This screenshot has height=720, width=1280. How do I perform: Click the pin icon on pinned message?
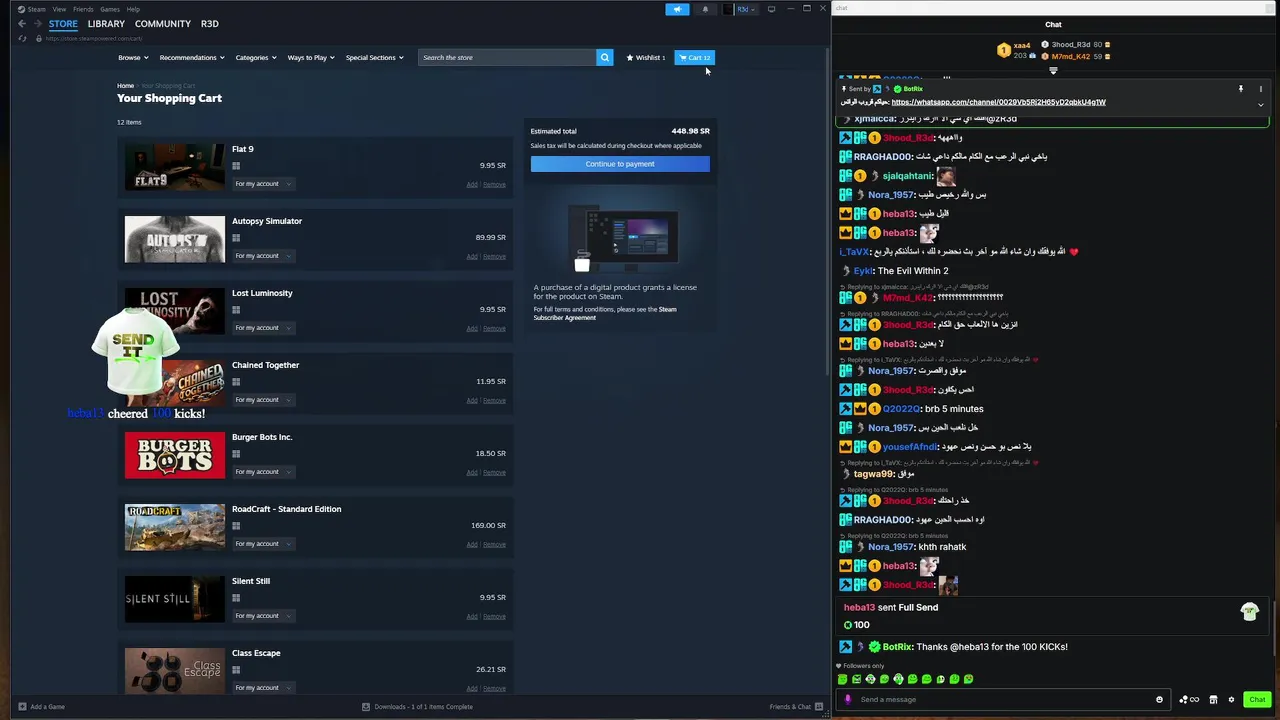(1241, 89)
